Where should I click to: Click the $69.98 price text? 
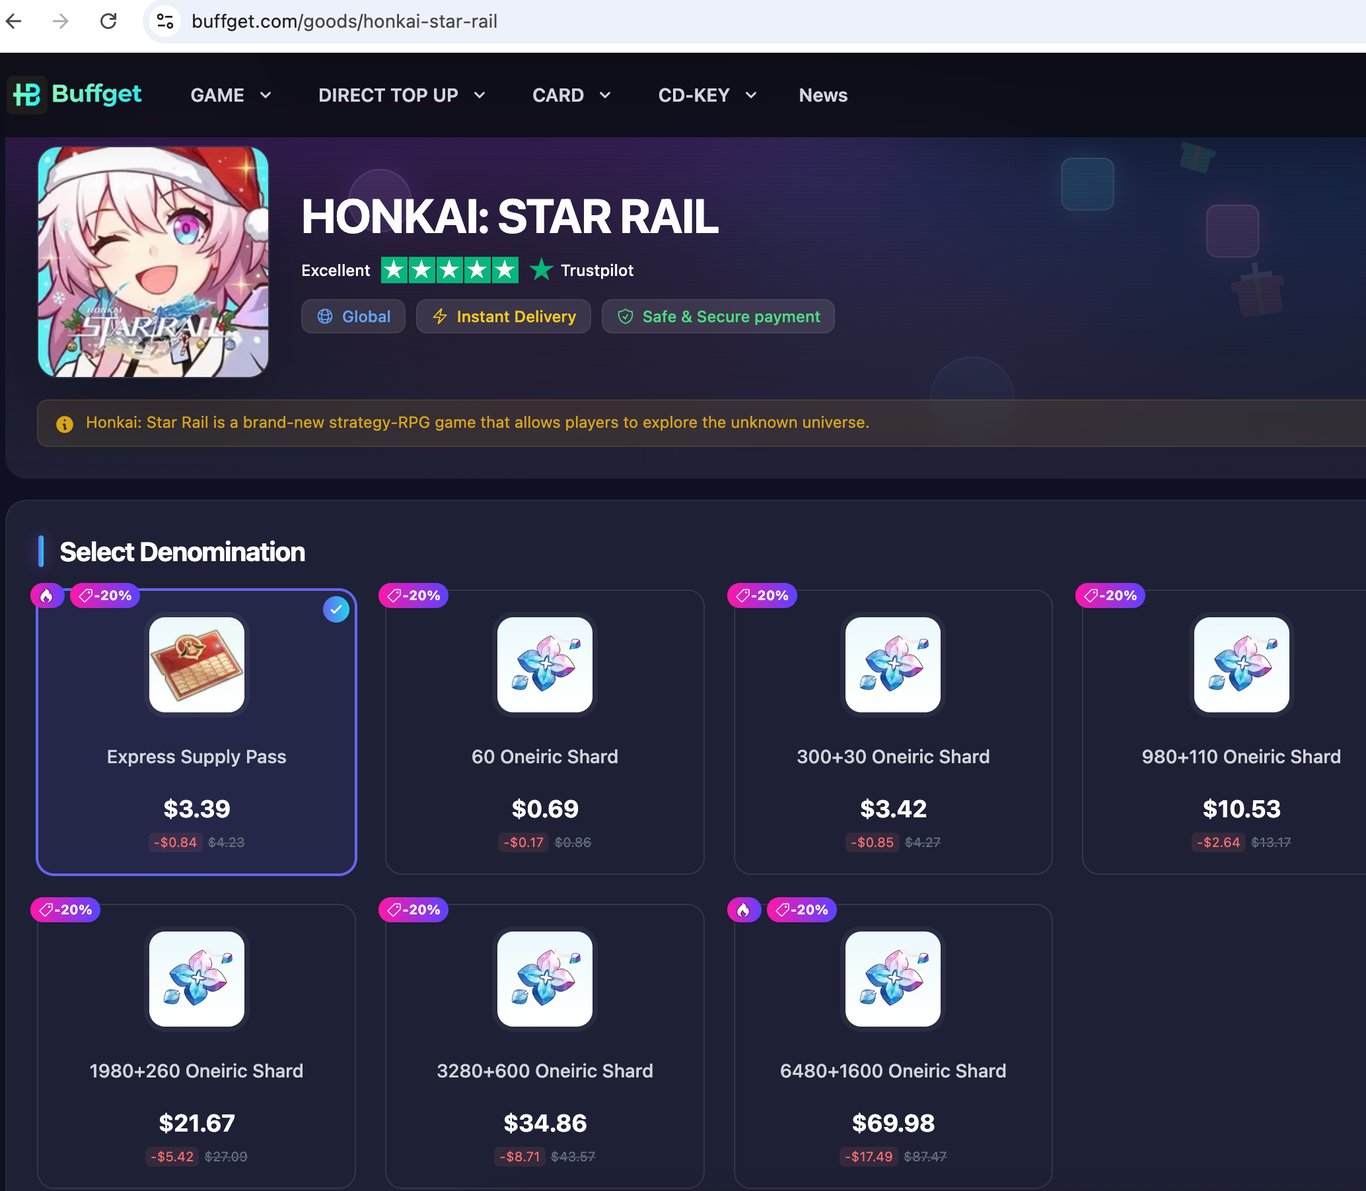(893, 1123)
